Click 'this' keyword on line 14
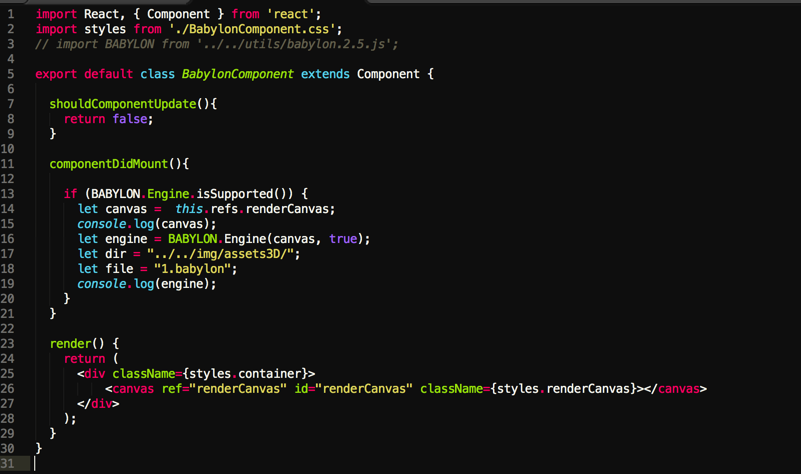The width and height of the screenshot is (801, 474). tap(189, 209)
